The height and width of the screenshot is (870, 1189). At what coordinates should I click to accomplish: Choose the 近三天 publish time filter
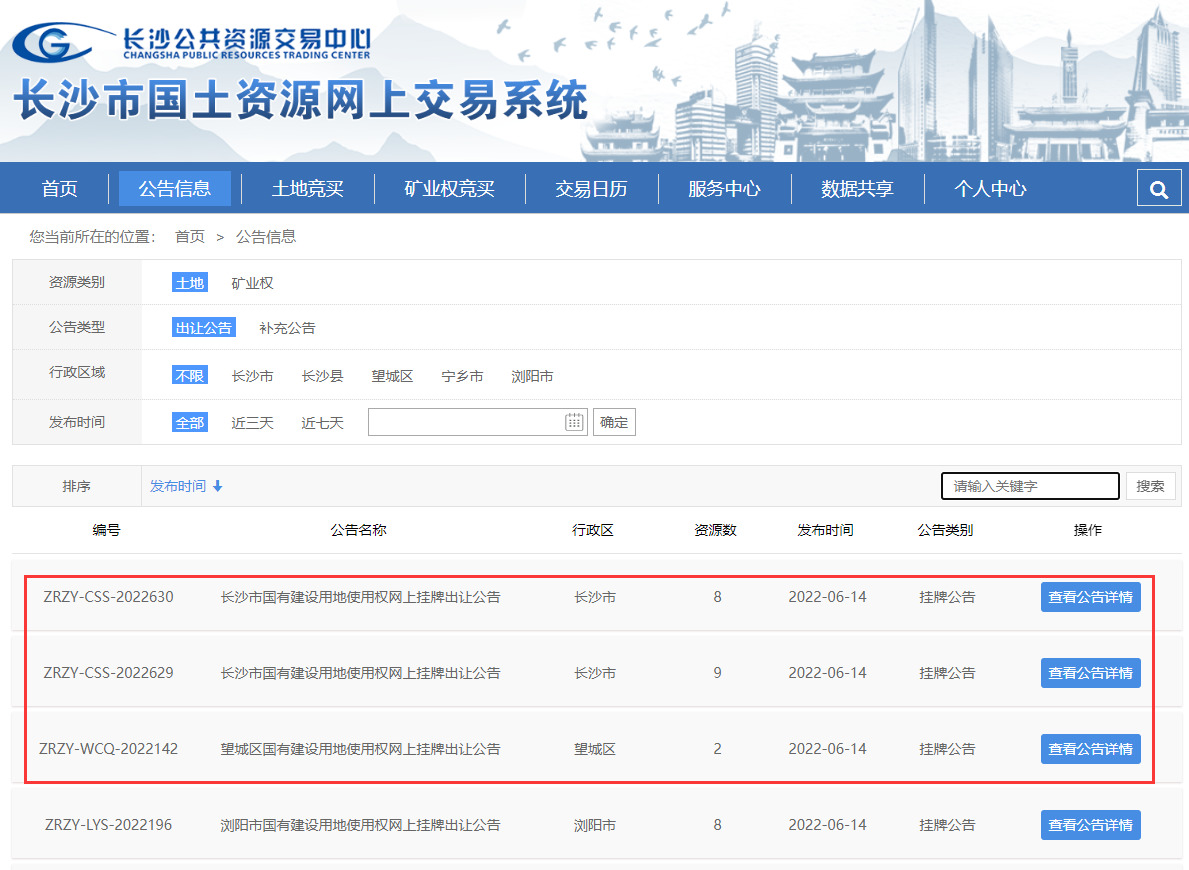pos(252,423)
